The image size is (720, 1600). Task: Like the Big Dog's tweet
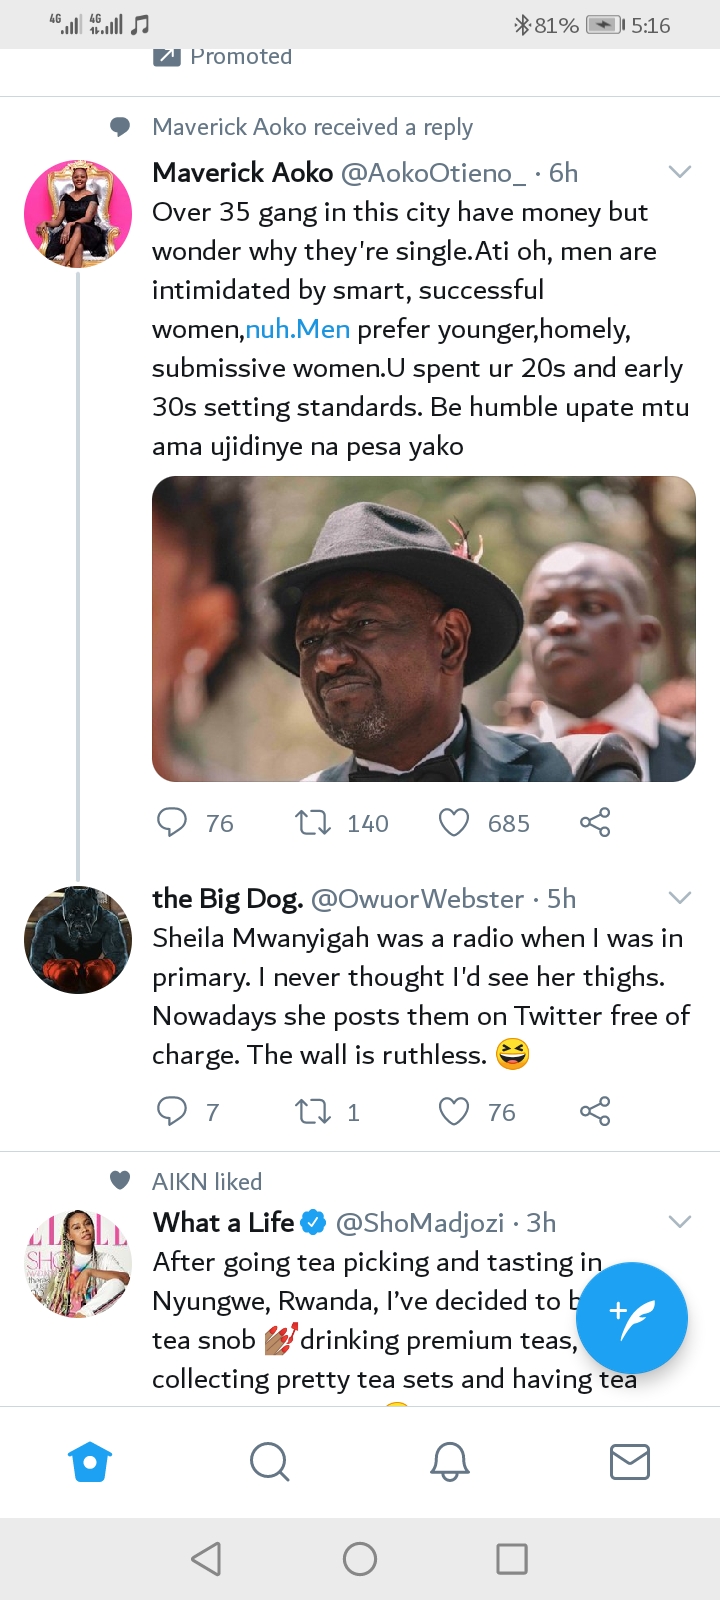(x=454, y=1111)
